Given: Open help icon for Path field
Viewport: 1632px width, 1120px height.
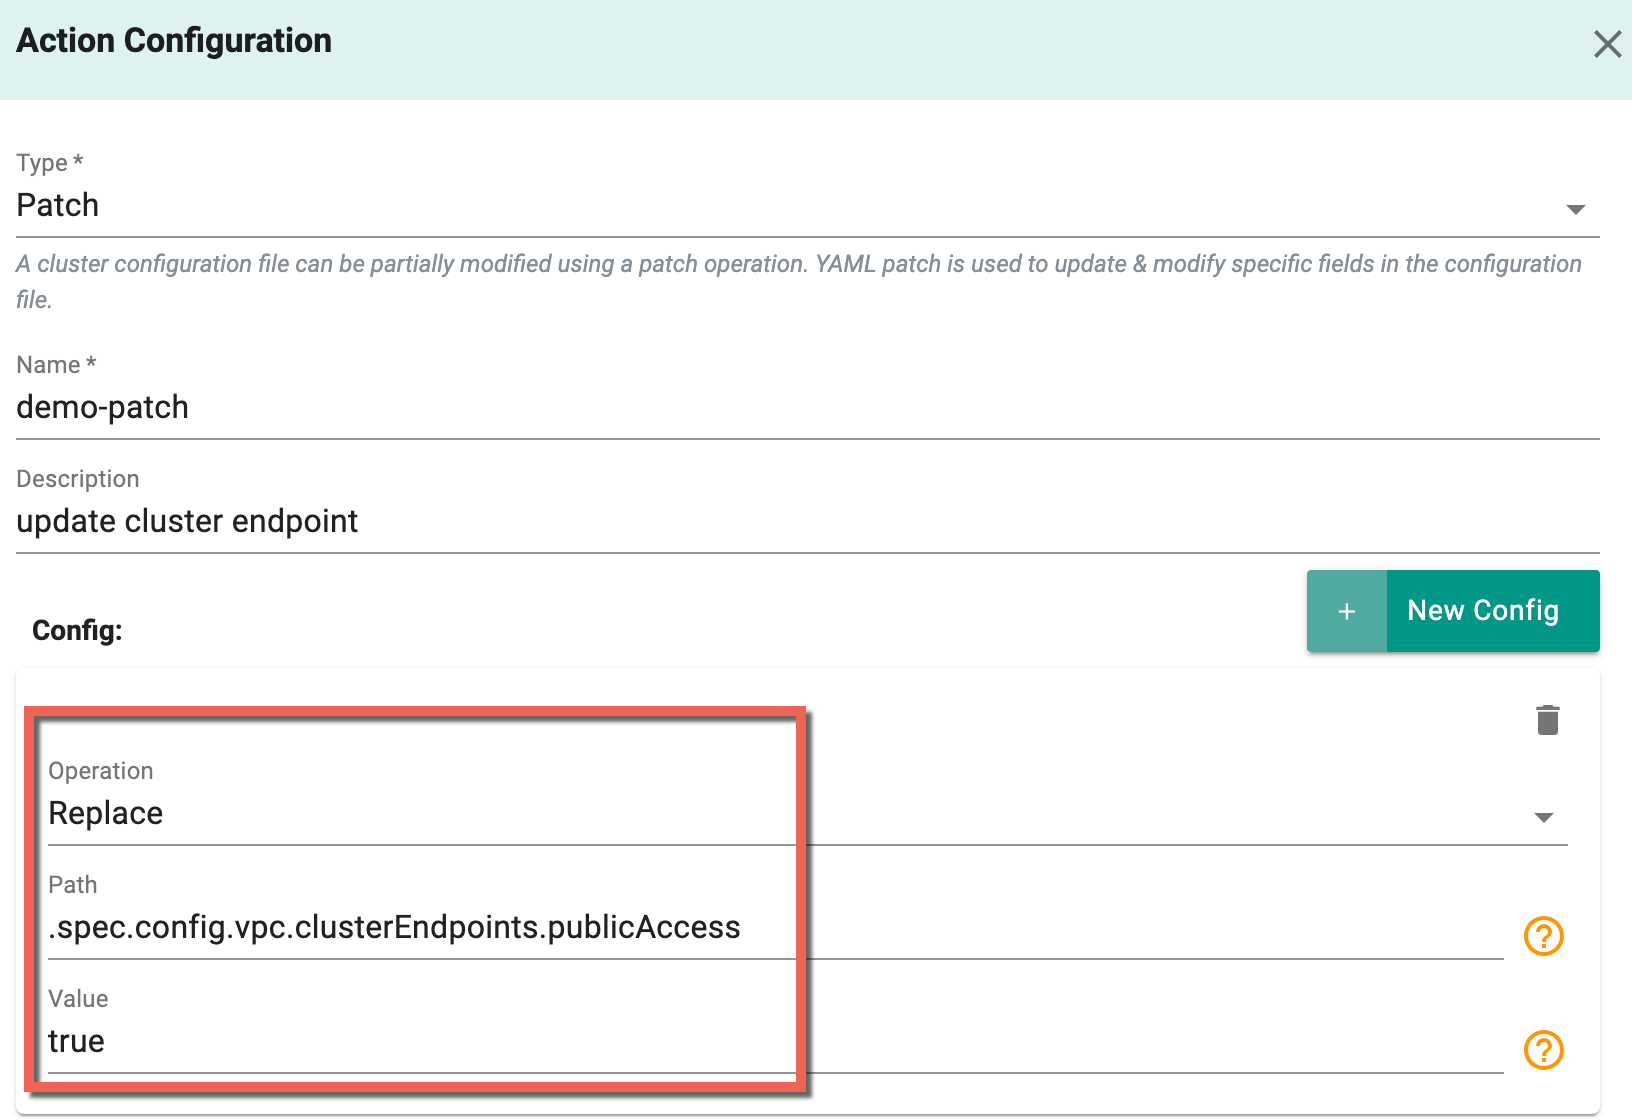Looking at the screenshot, I should click(1543, 936).
